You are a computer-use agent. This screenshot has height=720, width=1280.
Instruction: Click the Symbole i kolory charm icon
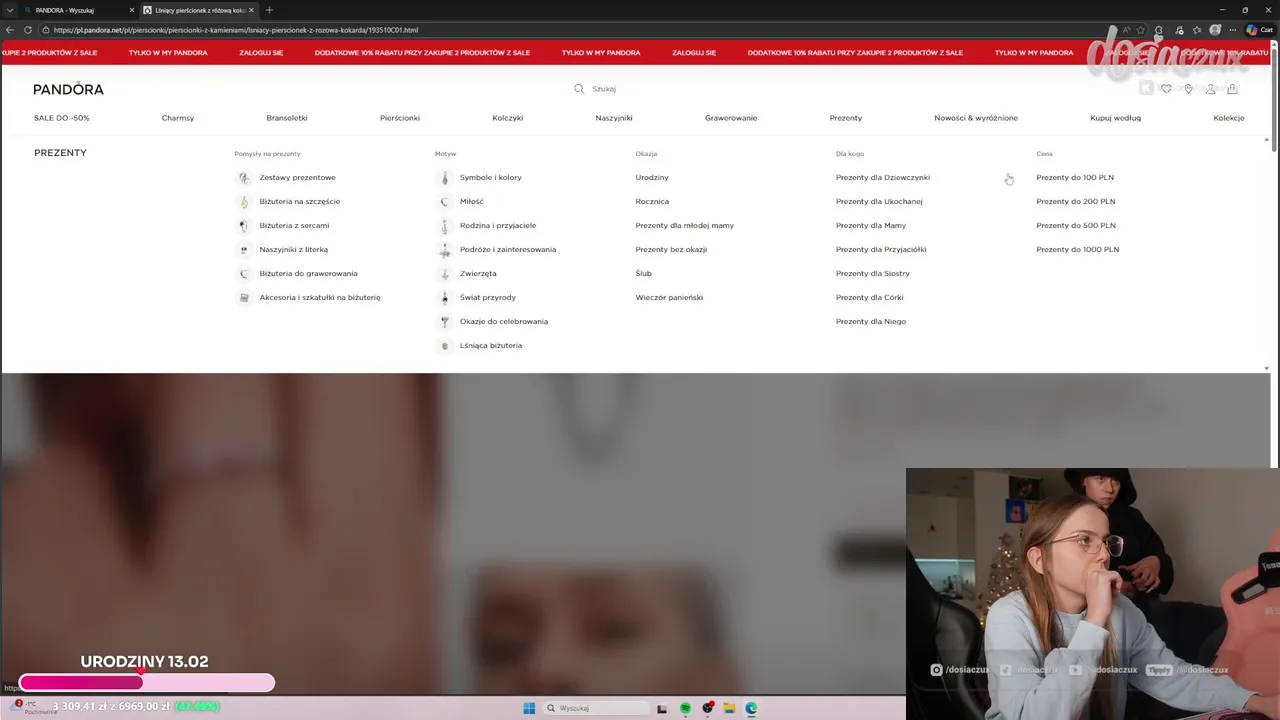pos(445,177)
